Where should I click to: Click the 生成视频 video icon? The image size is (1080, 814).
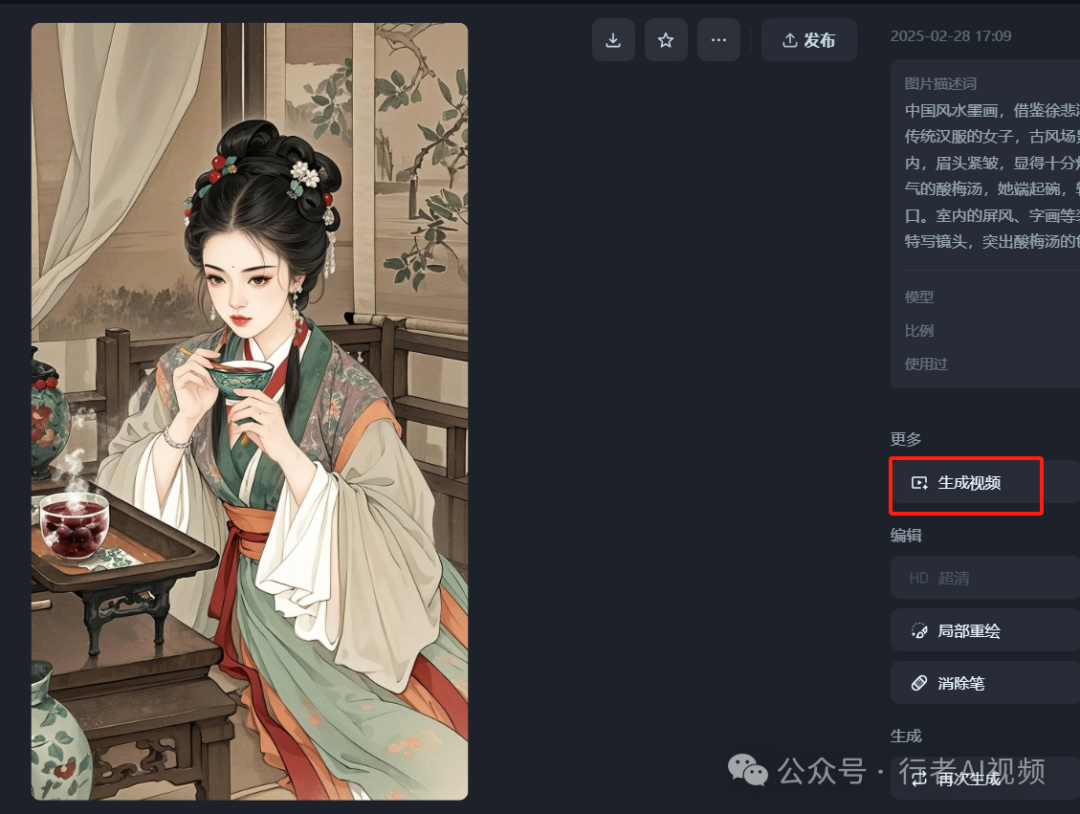pyautogui.click(x=919, y=483)
